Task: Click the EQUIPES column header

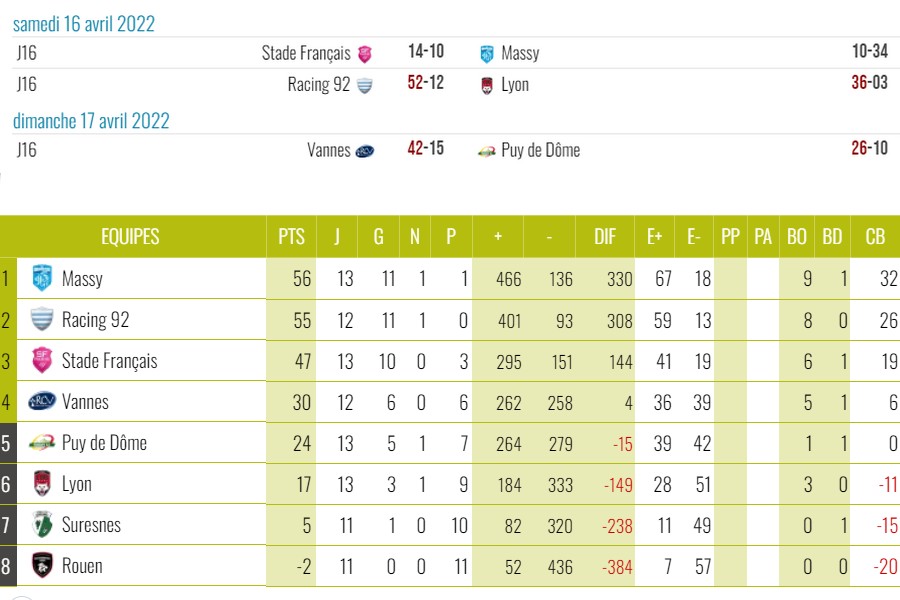Action: 130,237
